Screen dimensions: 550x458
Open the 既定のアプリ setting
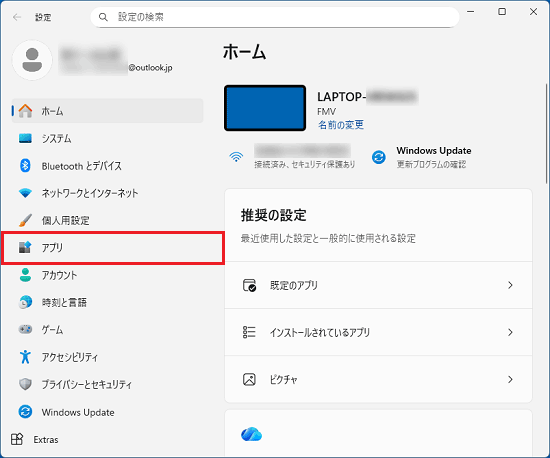click(x=378, y=285)
